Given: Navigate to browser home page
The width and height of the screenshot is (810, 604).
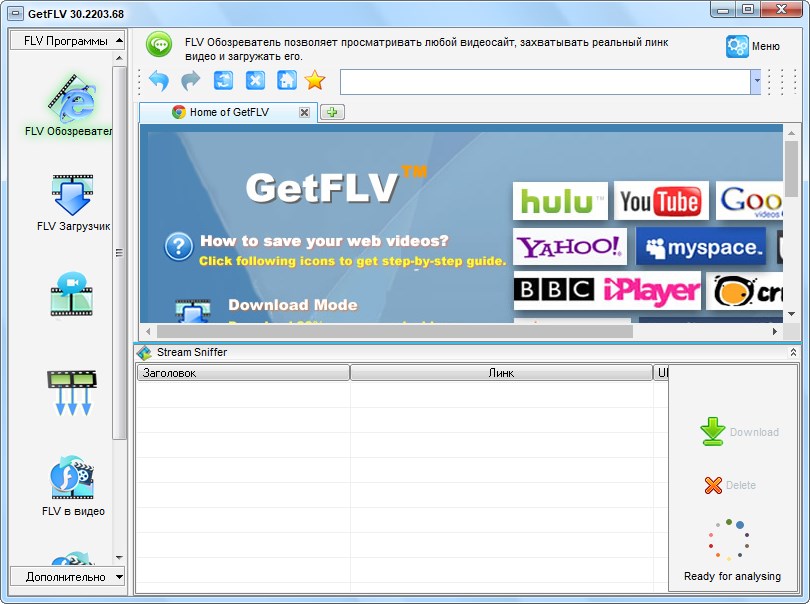Looking at the screenshot, I should click(x=285, y=81).
